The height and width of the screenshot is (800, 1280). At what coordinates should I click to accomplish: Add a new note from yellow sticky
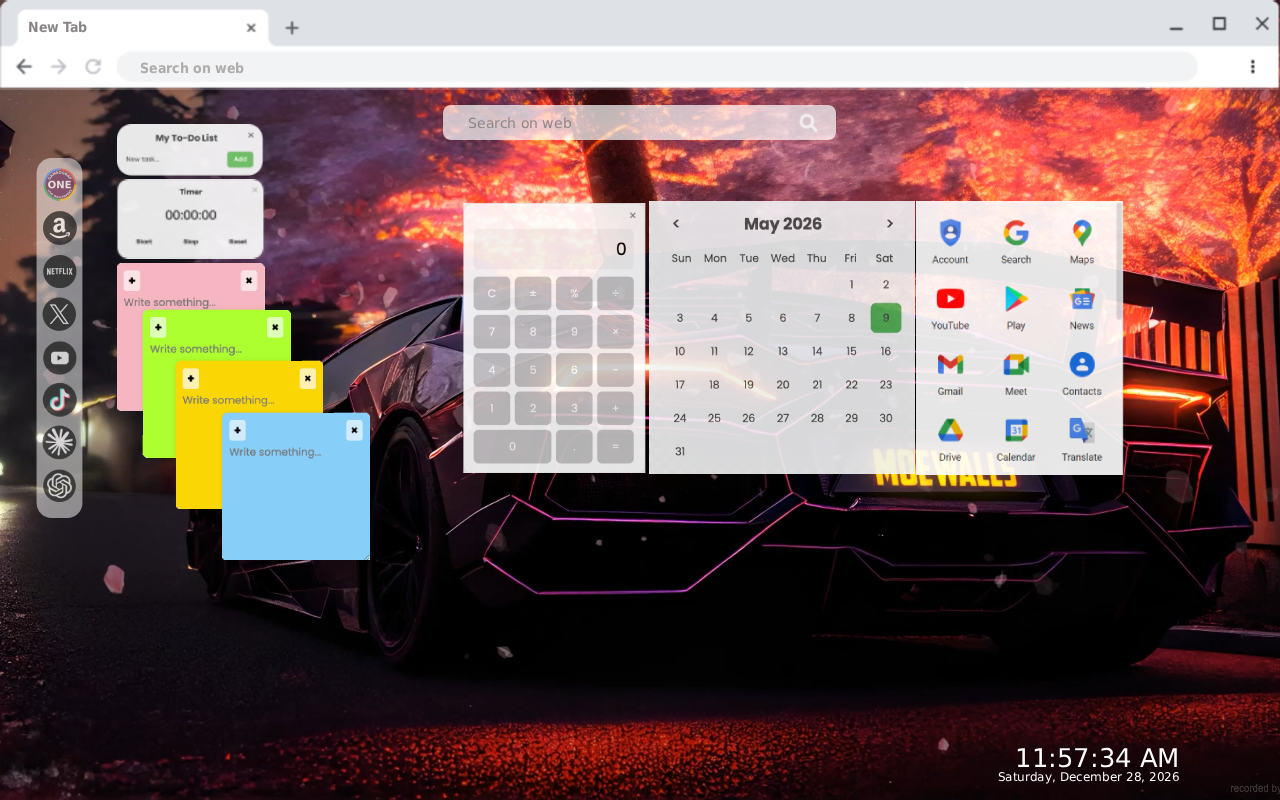[x=191, y=379]
